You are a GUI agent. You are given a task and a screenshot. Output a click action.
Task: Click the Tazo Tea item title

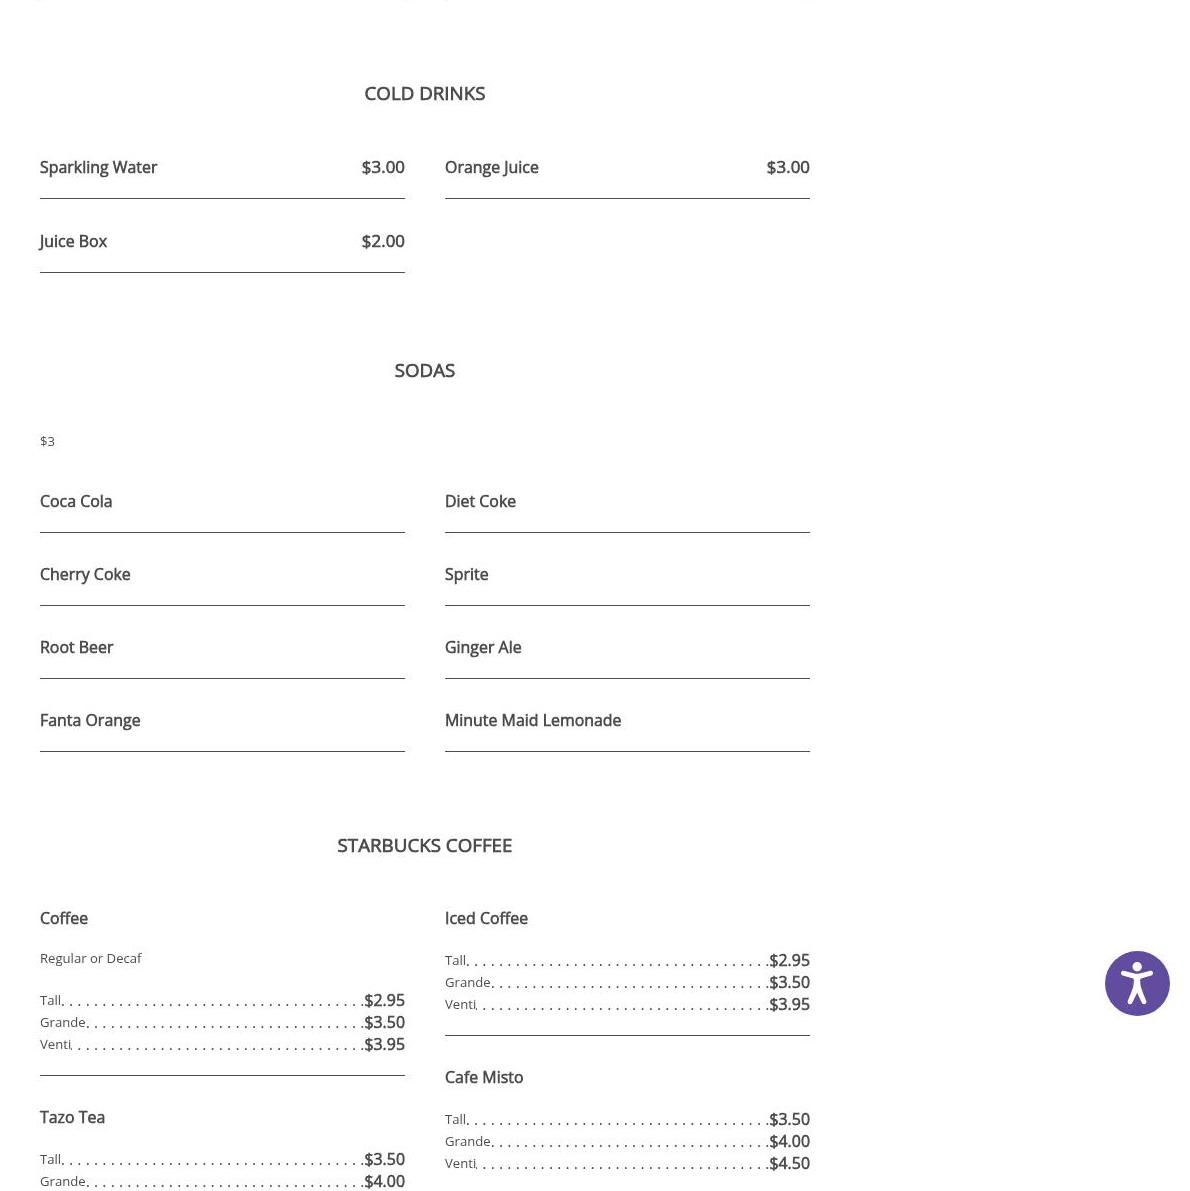coord(72,1117)
